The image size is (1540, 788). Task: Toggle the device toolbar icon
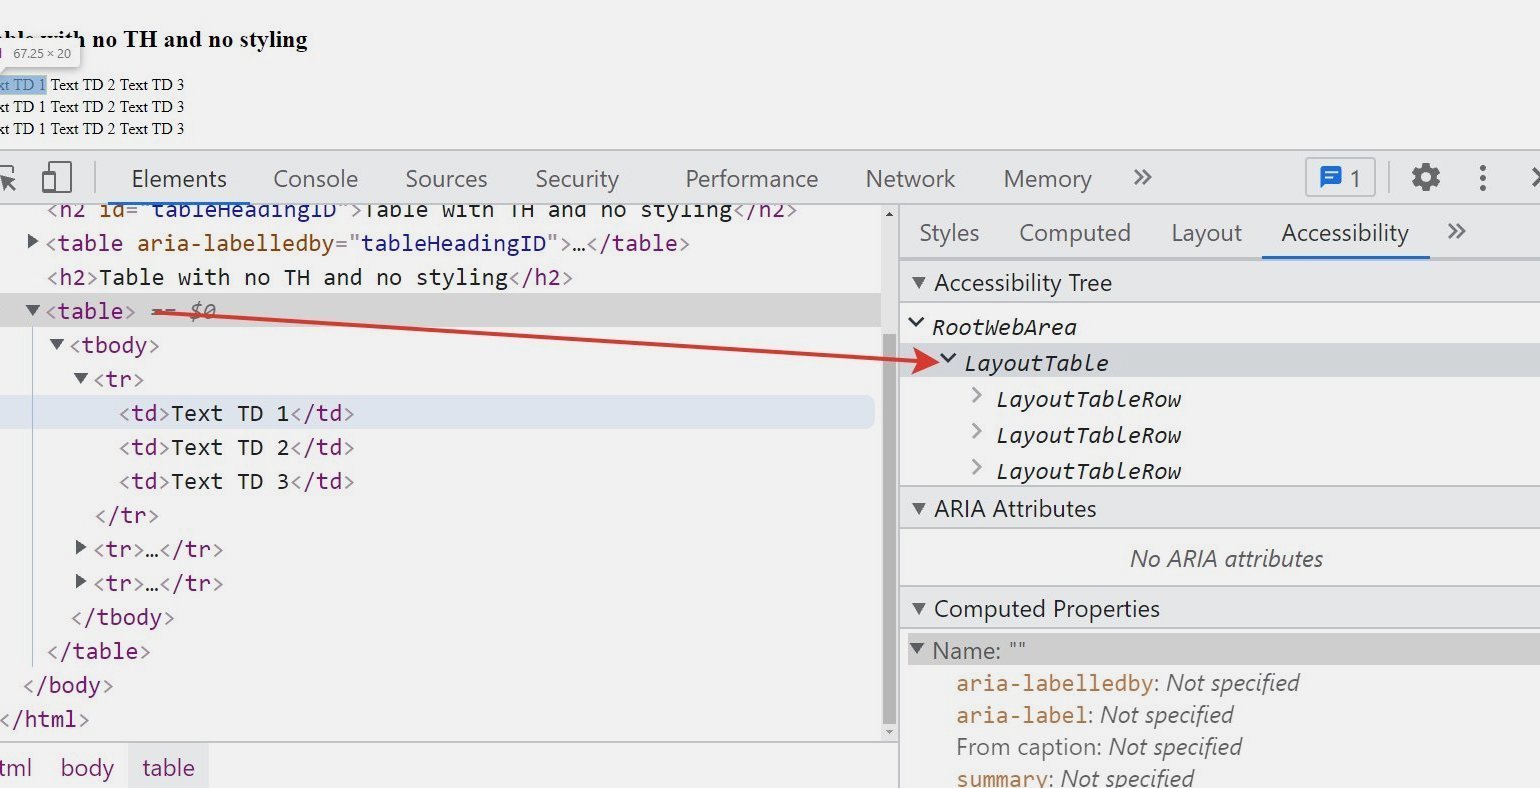57,178
